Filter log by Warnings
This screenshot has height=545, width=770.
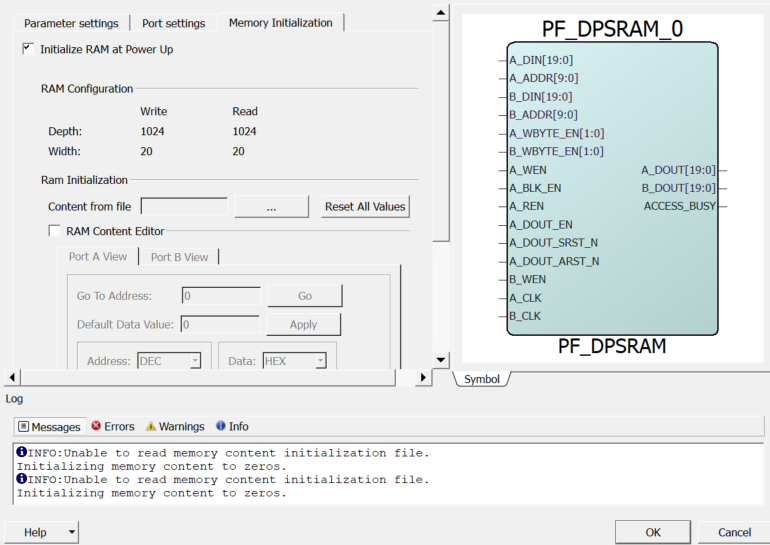(x=174, y=426)
